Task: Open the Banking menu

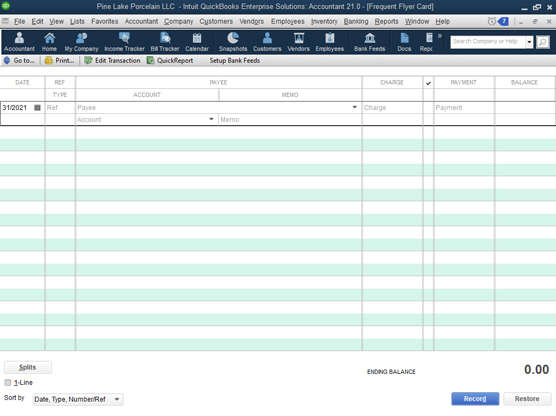Action: (356, 22)
